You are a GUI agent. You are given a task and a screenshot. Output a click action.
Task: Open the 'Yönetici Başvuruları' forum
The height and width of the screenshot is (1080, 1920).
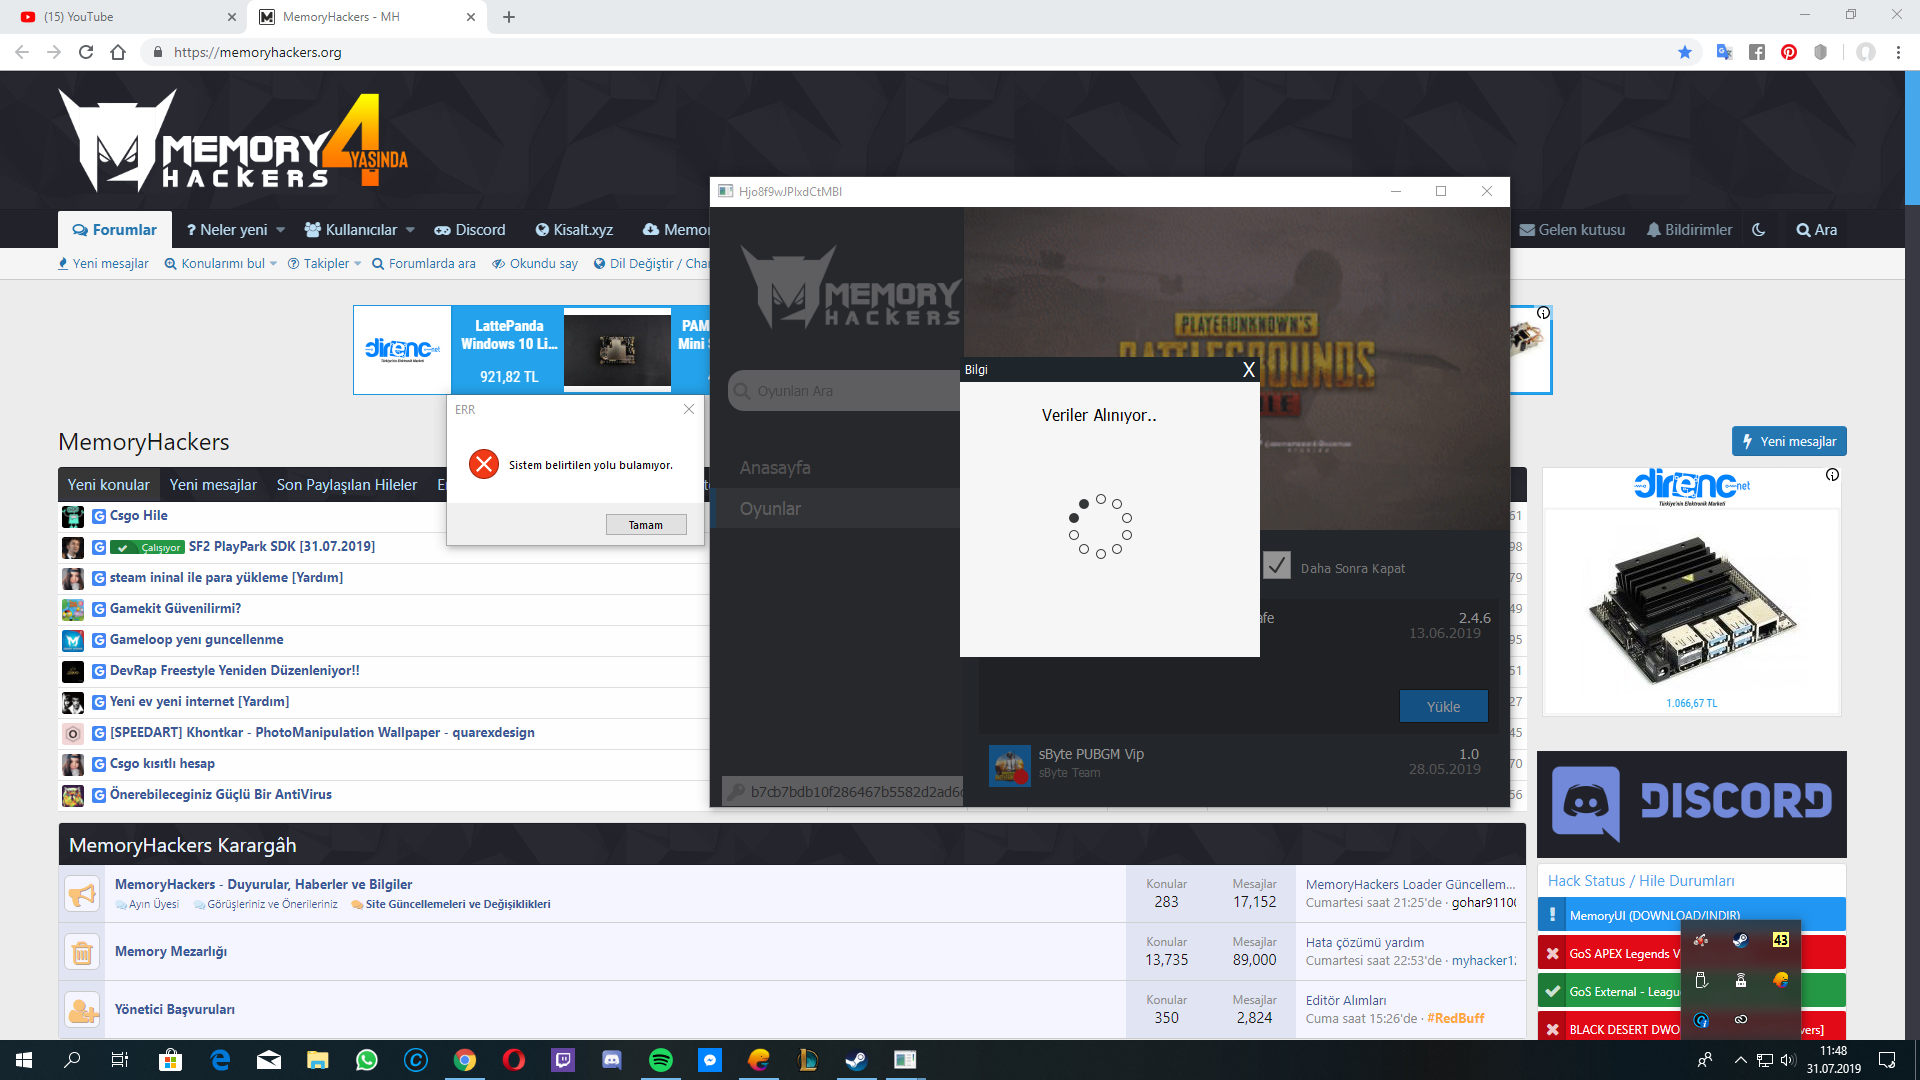tap(175, 1010)
